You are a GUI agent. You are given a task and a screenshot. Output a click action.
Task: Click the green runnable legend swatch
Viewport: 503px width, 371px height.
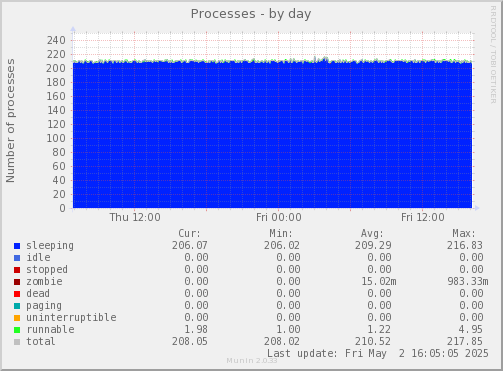pos(17,330)
